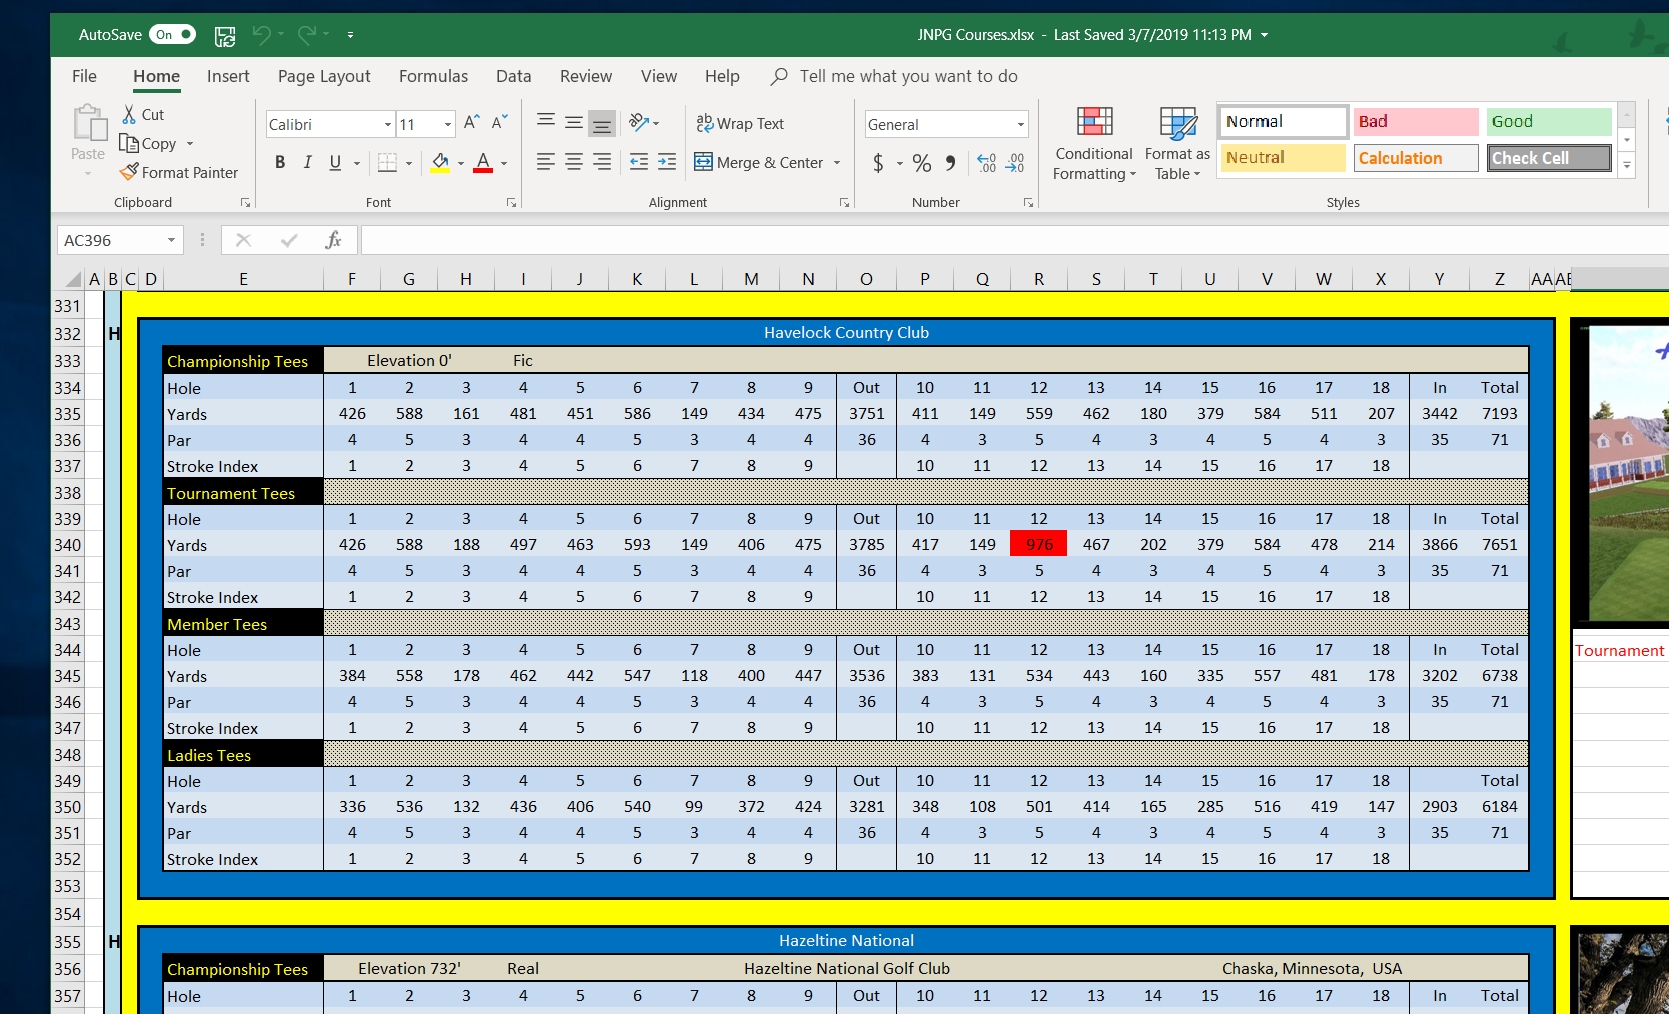The image size is (1669, 1014).
Task: Expand the General number format dropdown
Action: [x=1020, y=124]
